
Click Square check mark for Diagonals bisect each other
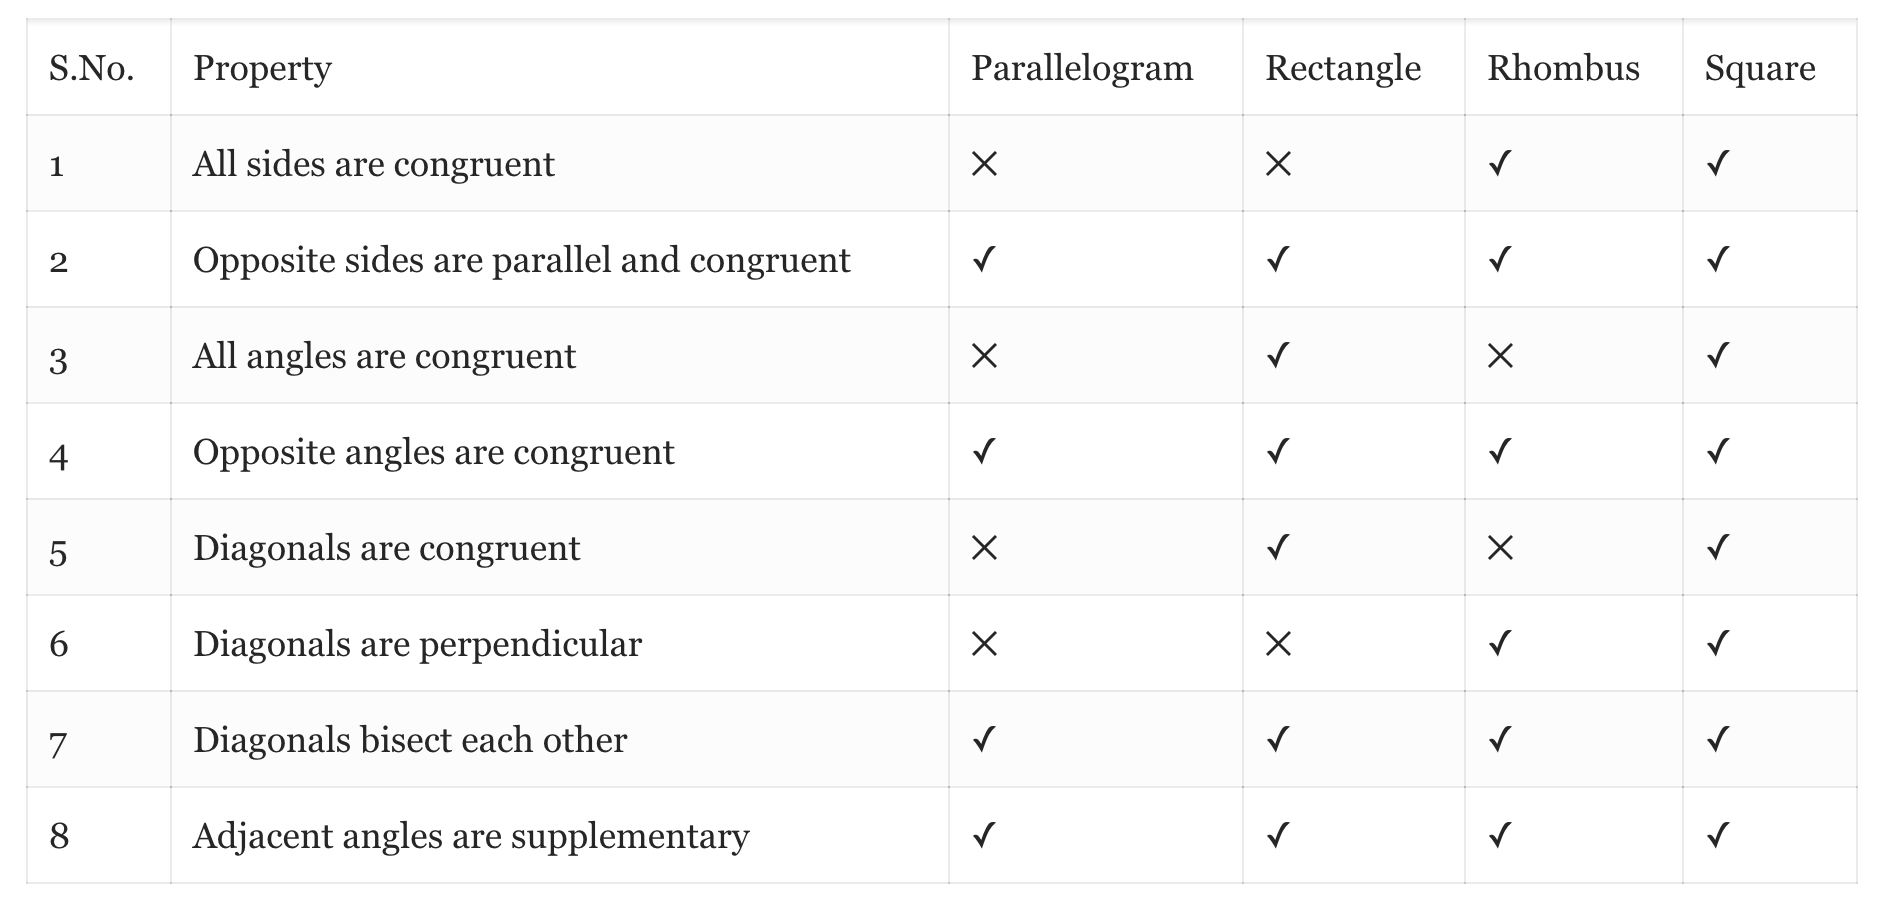(1717, 739)
